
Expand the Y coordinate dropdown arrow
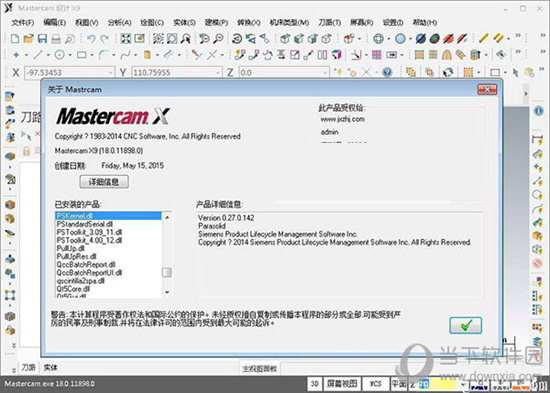pos(218,73)
